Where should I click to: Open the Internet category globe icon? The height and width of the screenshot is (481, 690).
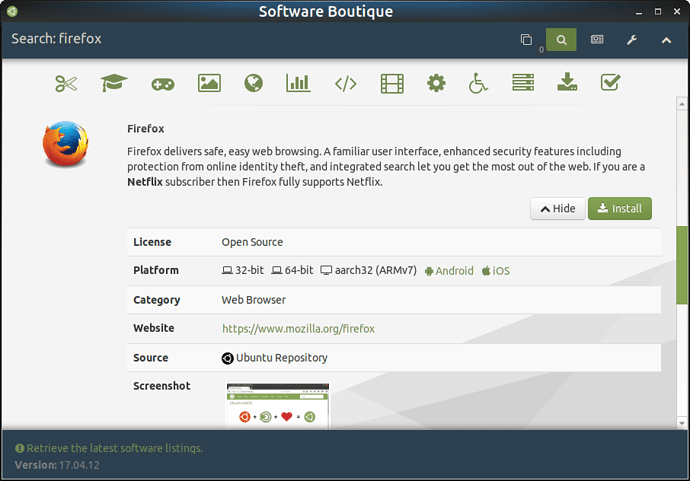(x=253, y=83)
